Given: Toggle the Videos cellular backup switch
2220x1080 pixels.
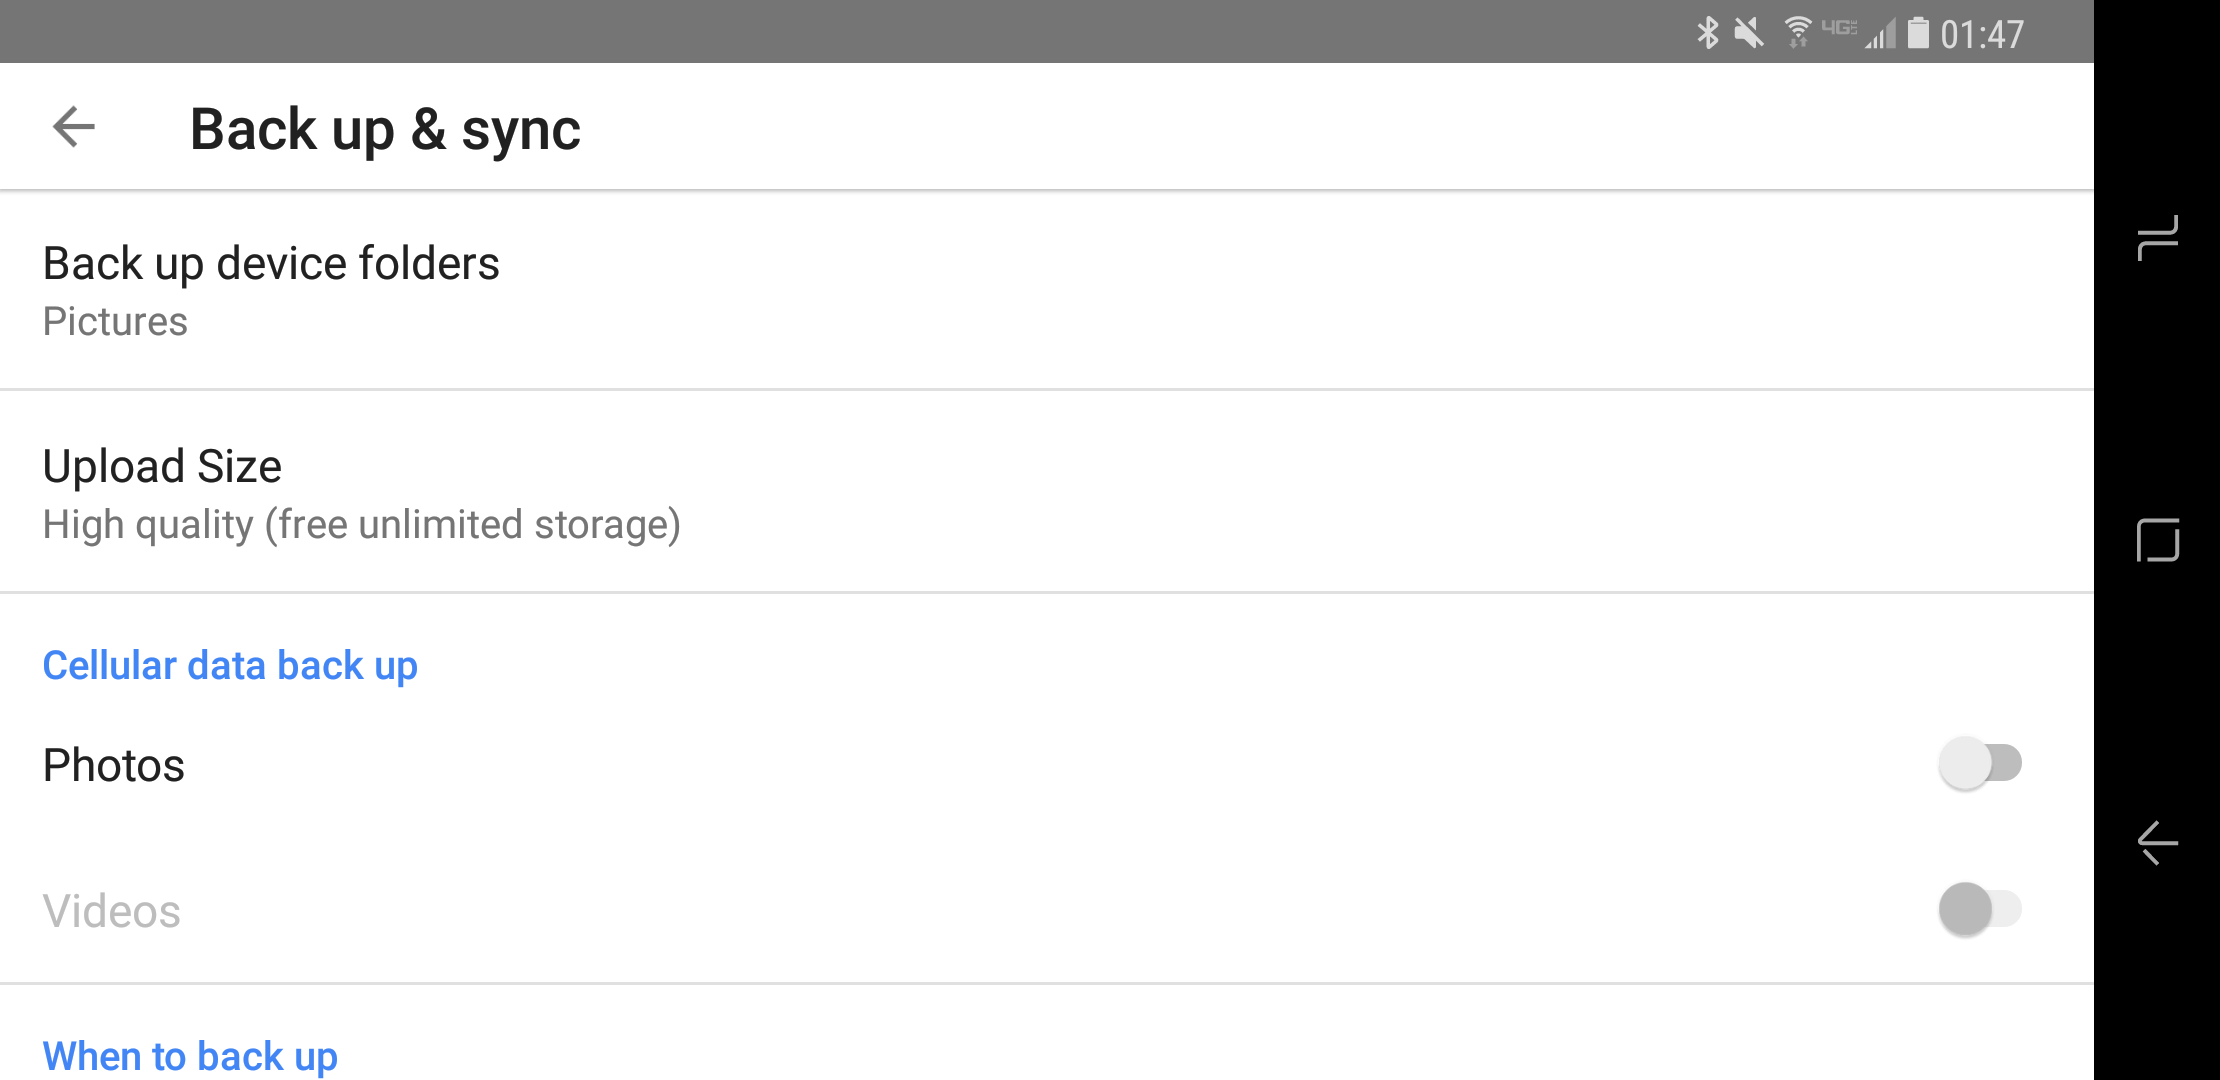Looking at the screenshot, I should pos(1980,909).
